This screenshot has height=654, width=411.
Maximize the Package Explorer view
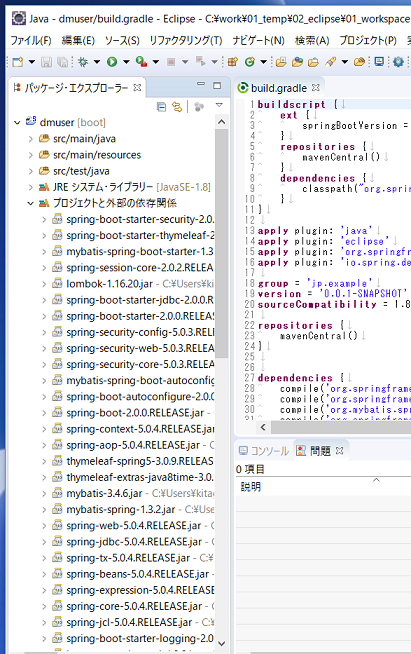pyautogui.click(x=217, y=86)
